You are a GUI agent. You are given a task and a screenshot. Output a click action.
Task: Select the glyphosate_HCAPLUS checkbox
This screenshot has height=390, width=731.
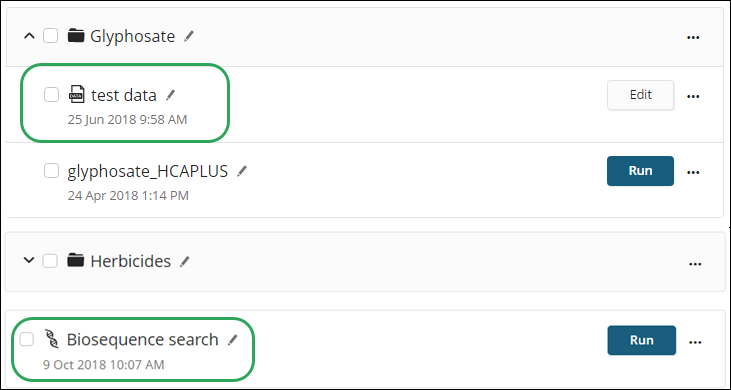point(51,171)
